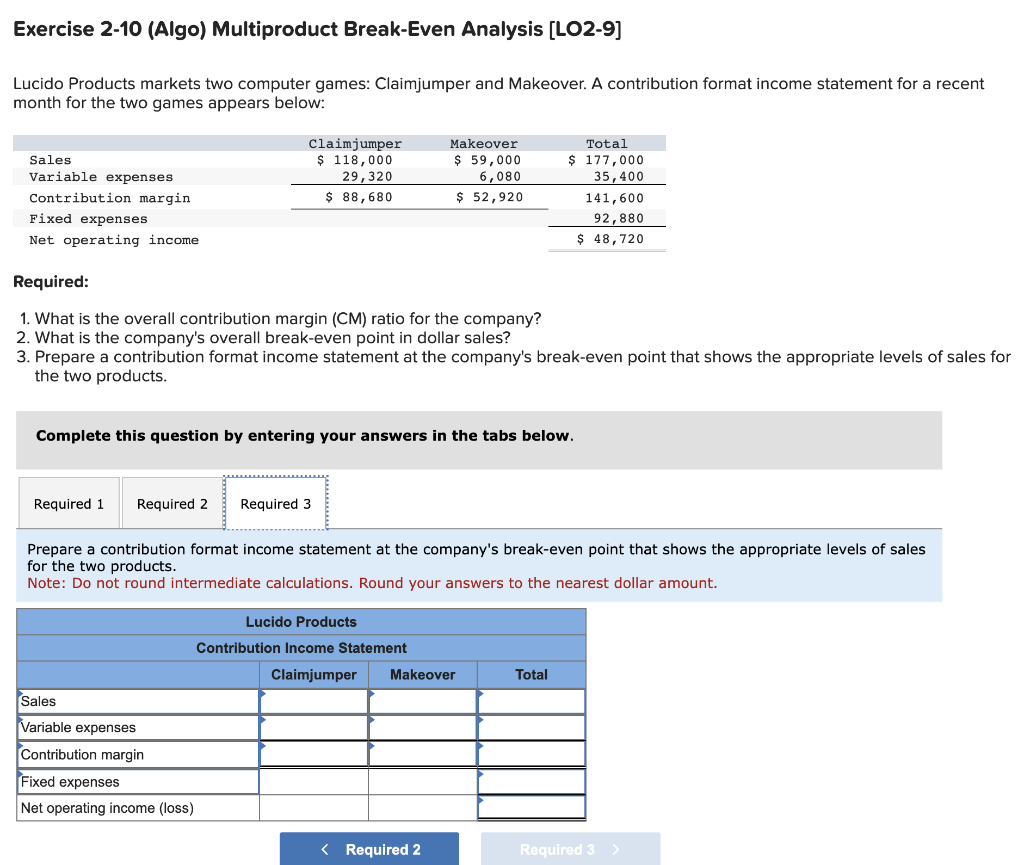The height and width of the screenshot is (865, 1024).
Task: Click the Net operating income Total cell
Action: click(x=531, y=807)
